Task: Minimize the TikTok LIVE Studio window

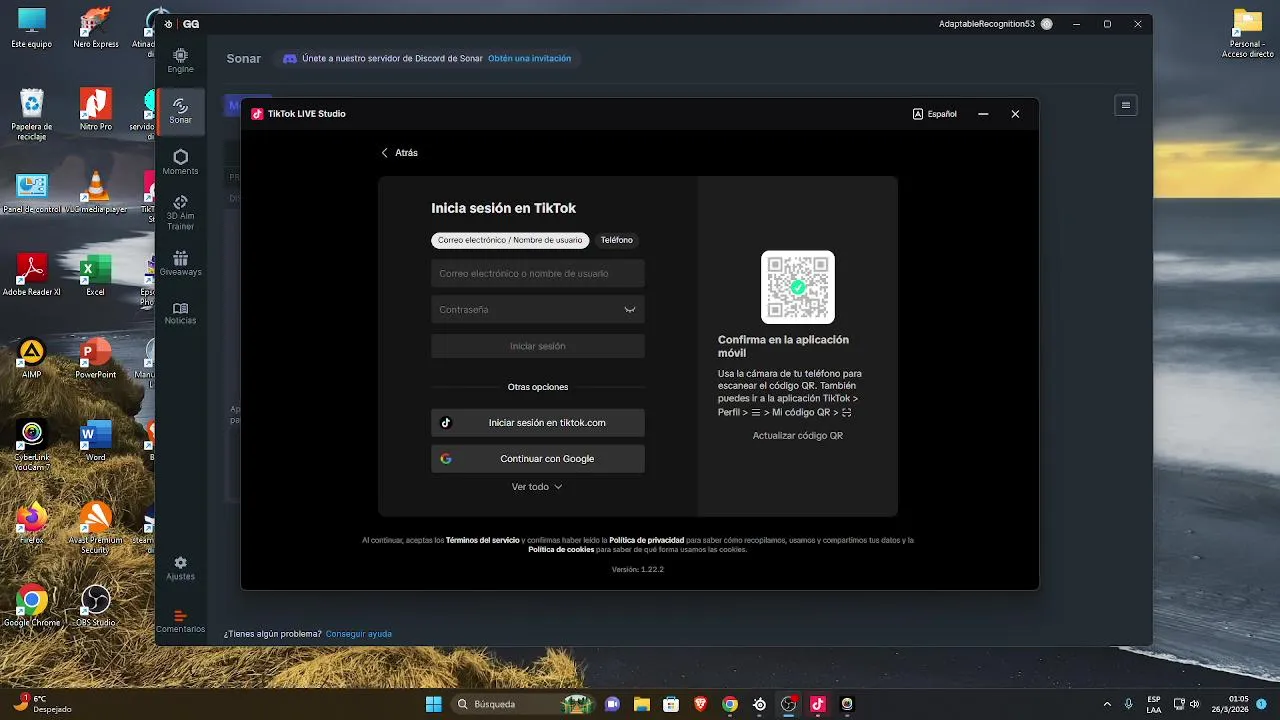Action: 983,114
